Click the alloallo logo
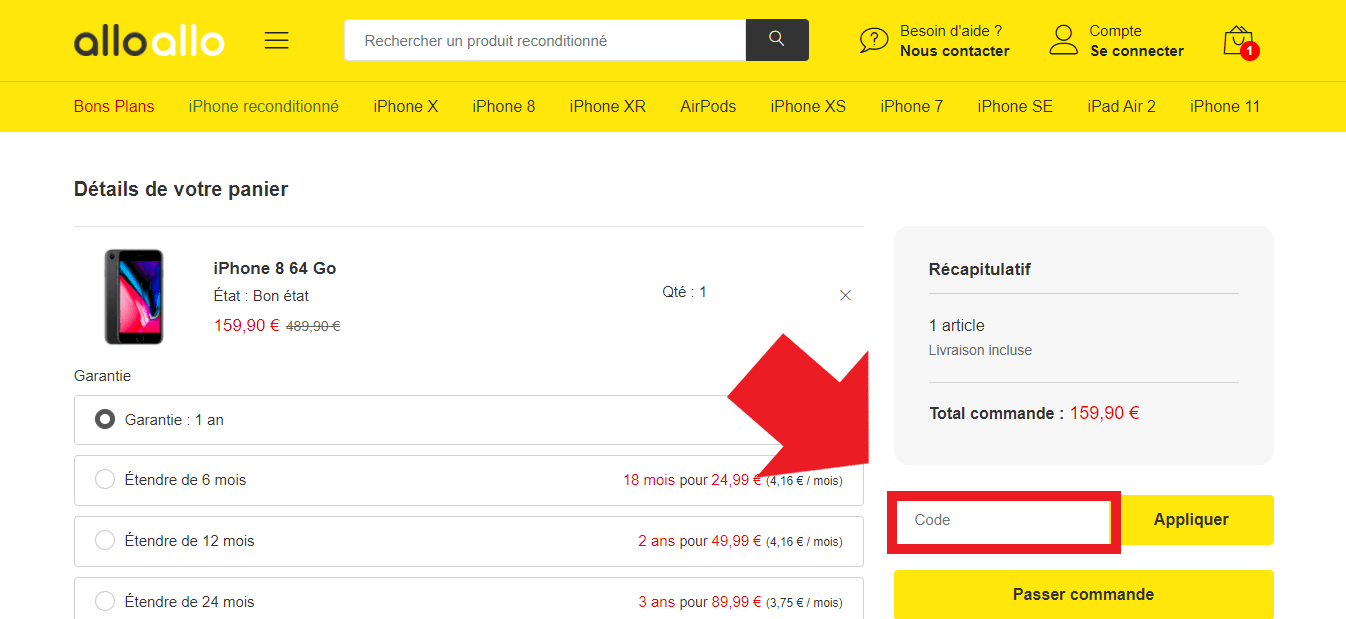 coord(149,41)
